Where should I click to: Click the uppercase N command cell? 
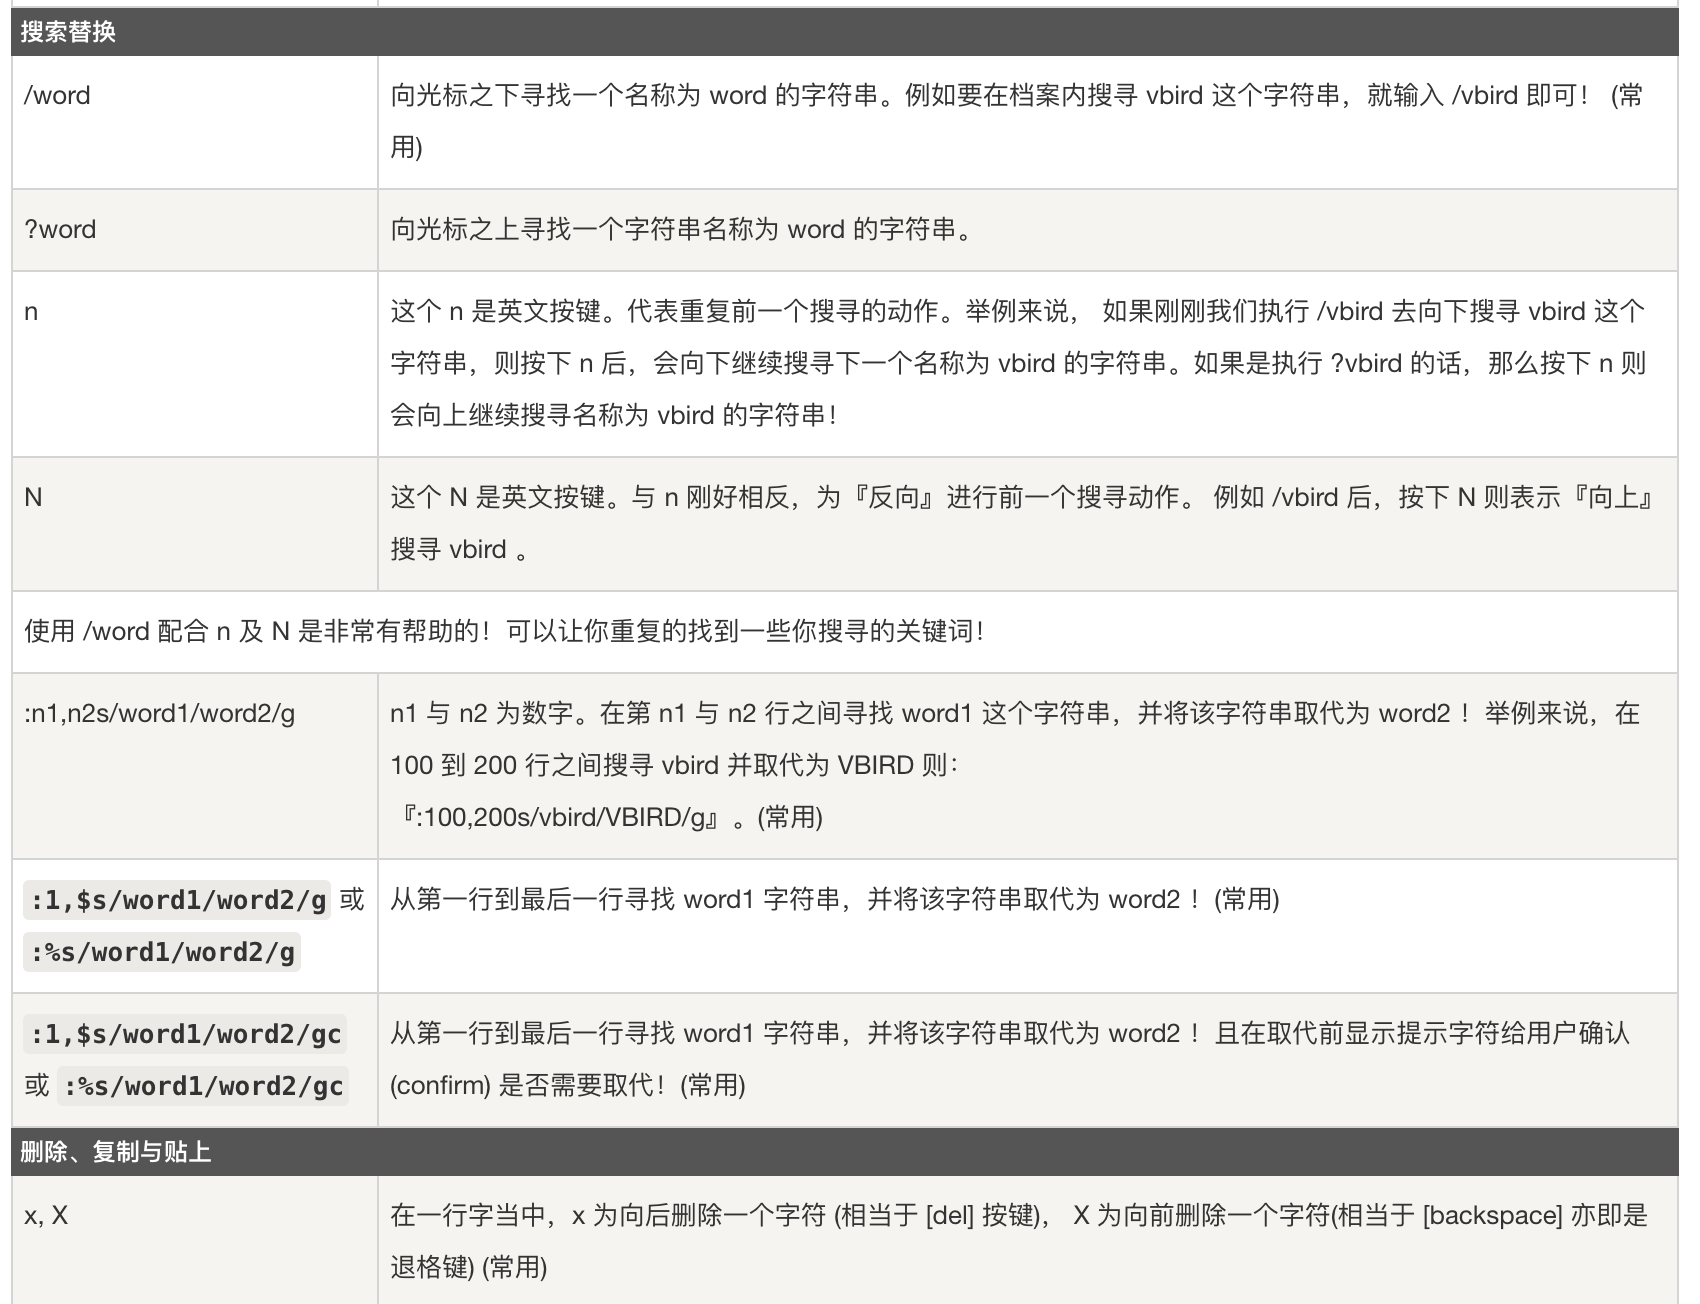tap(195, 524)
